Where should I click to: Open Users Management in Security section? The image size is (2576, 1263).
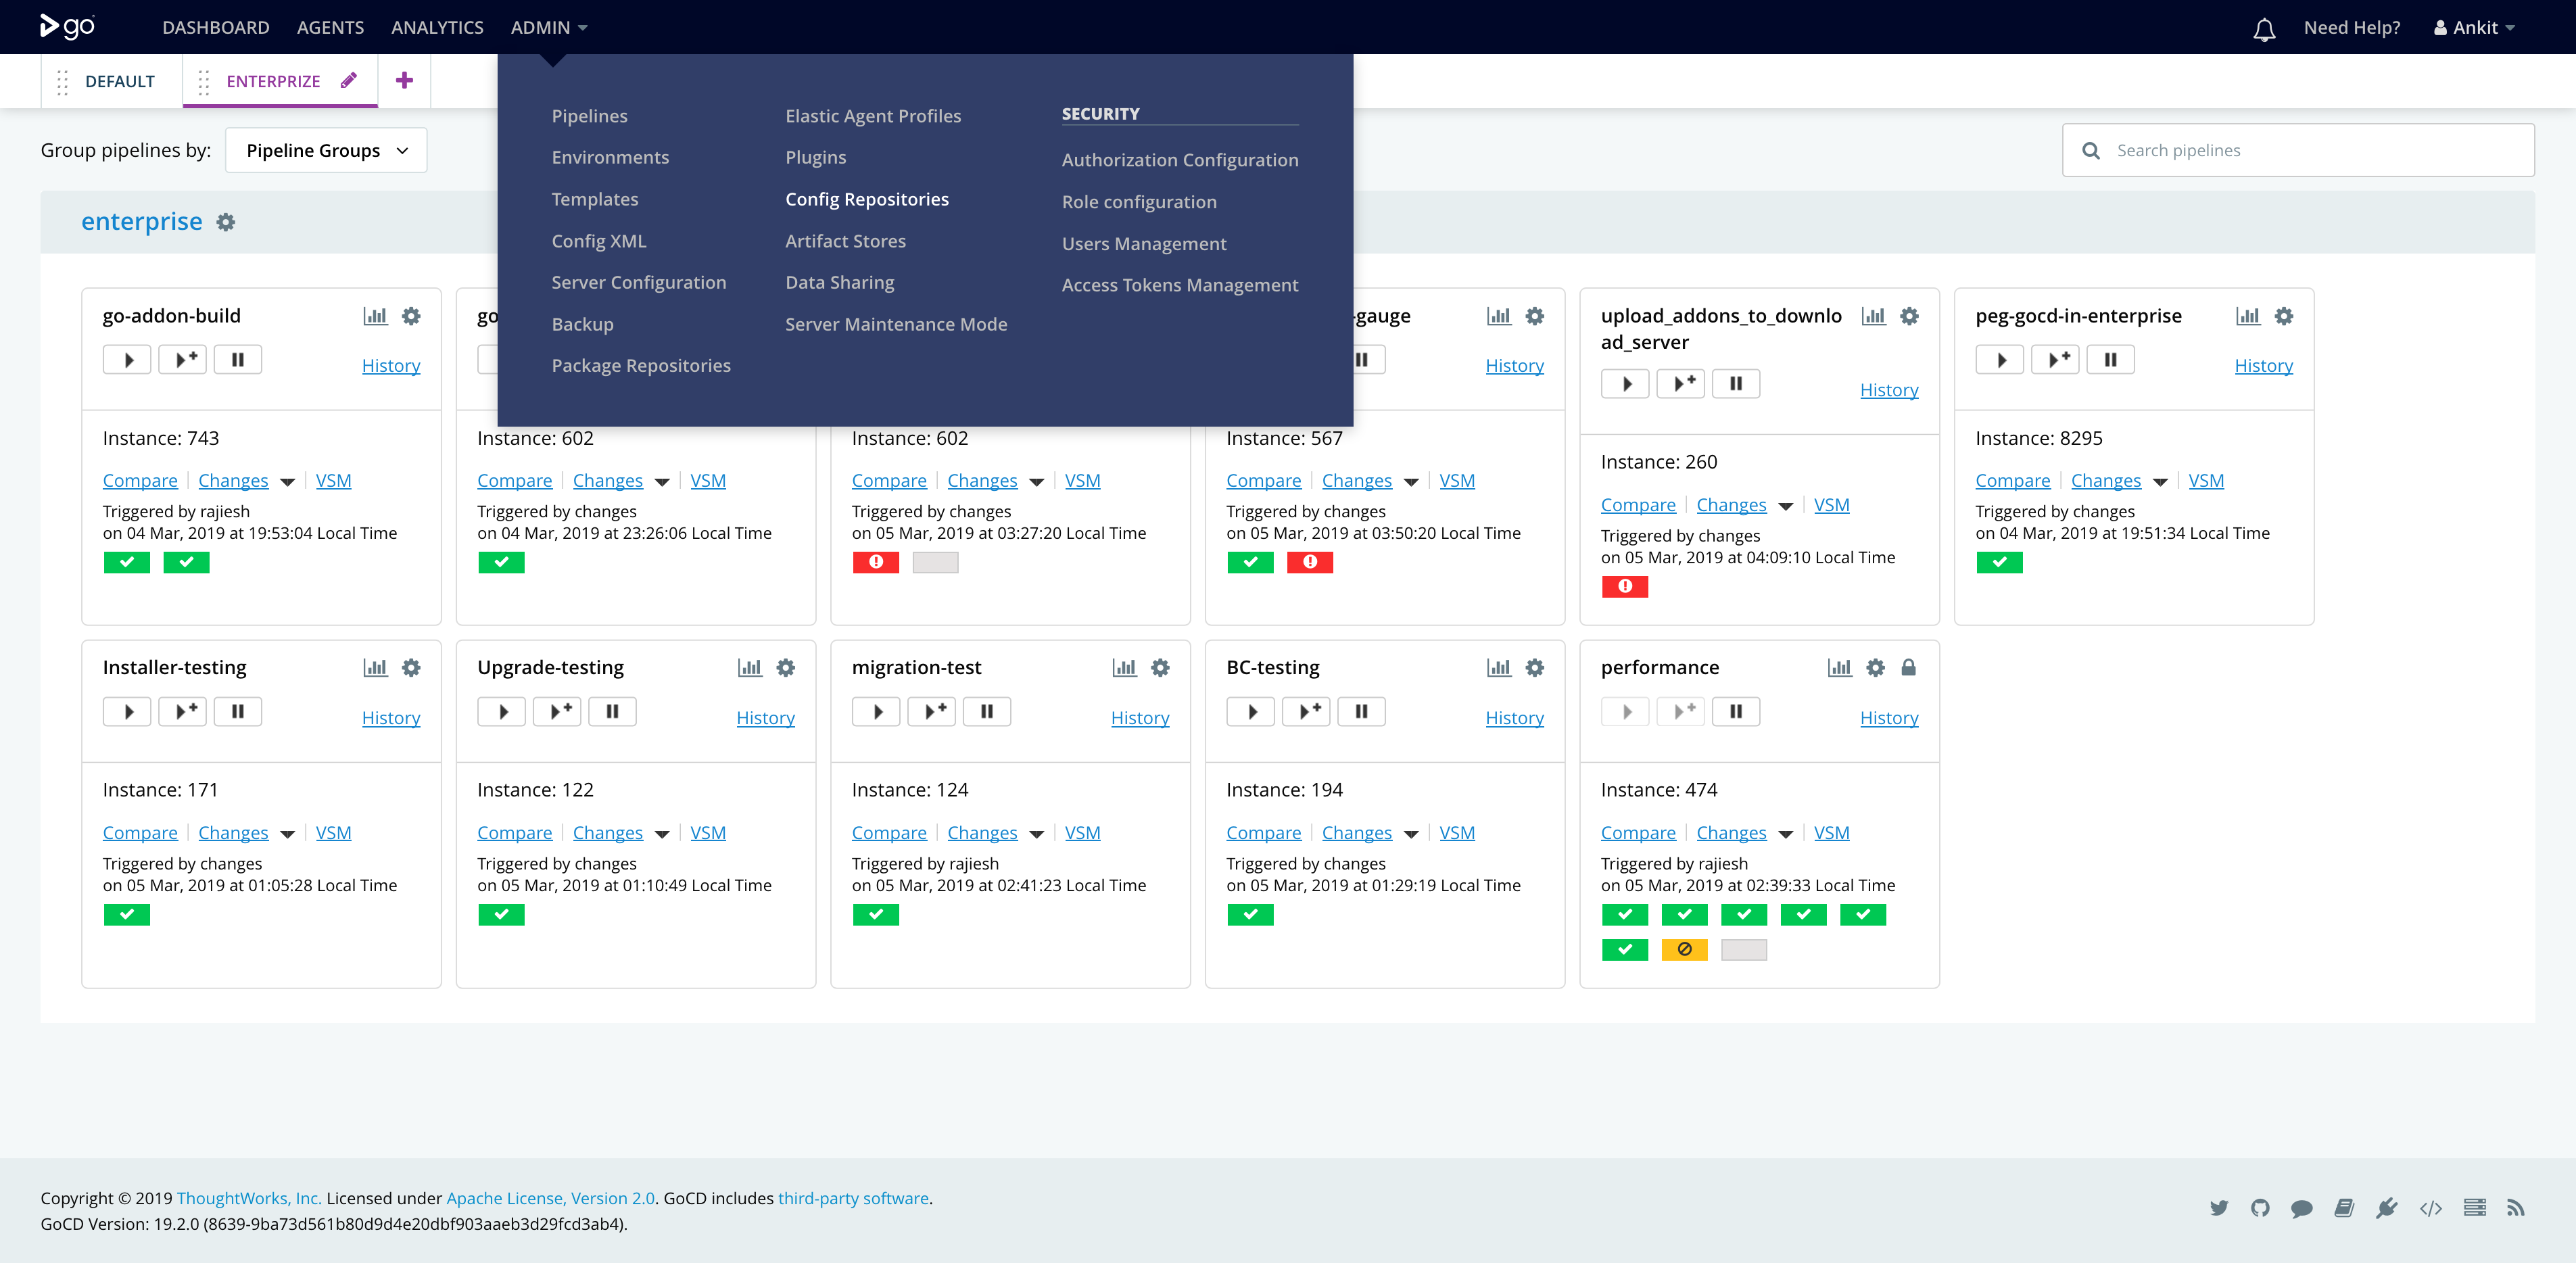point(1144,244)
